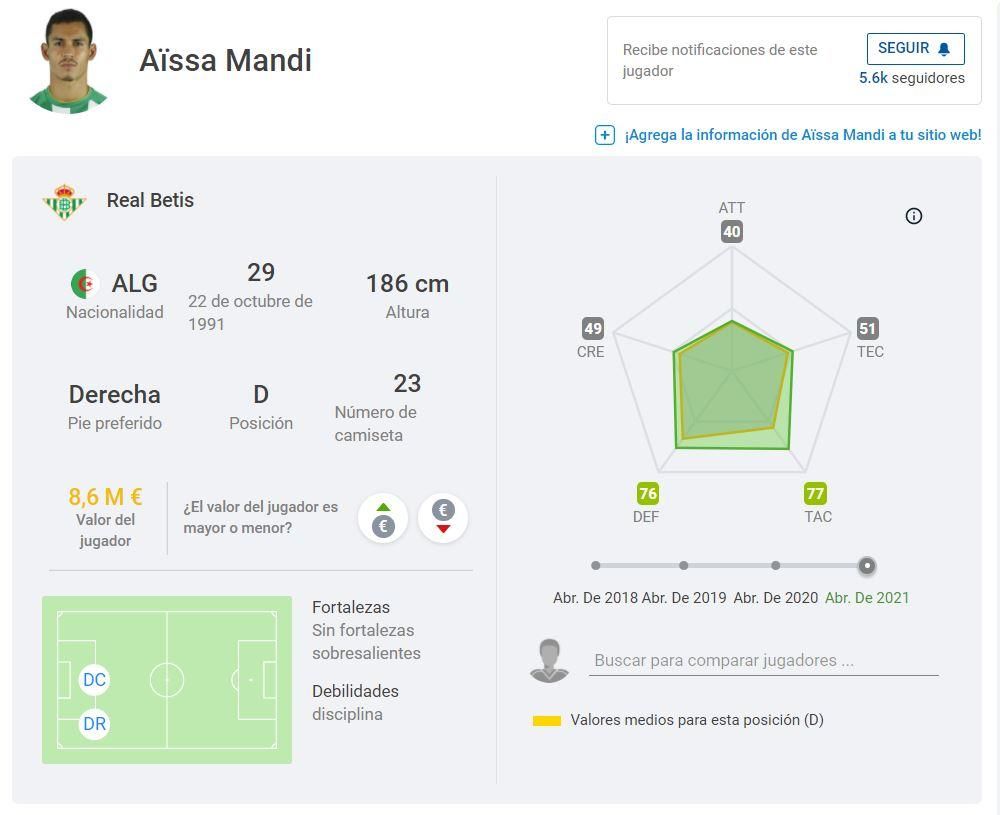Click the yellow average values legend swatch
This screenshot has height=815, width=1000.
[547, 720]
